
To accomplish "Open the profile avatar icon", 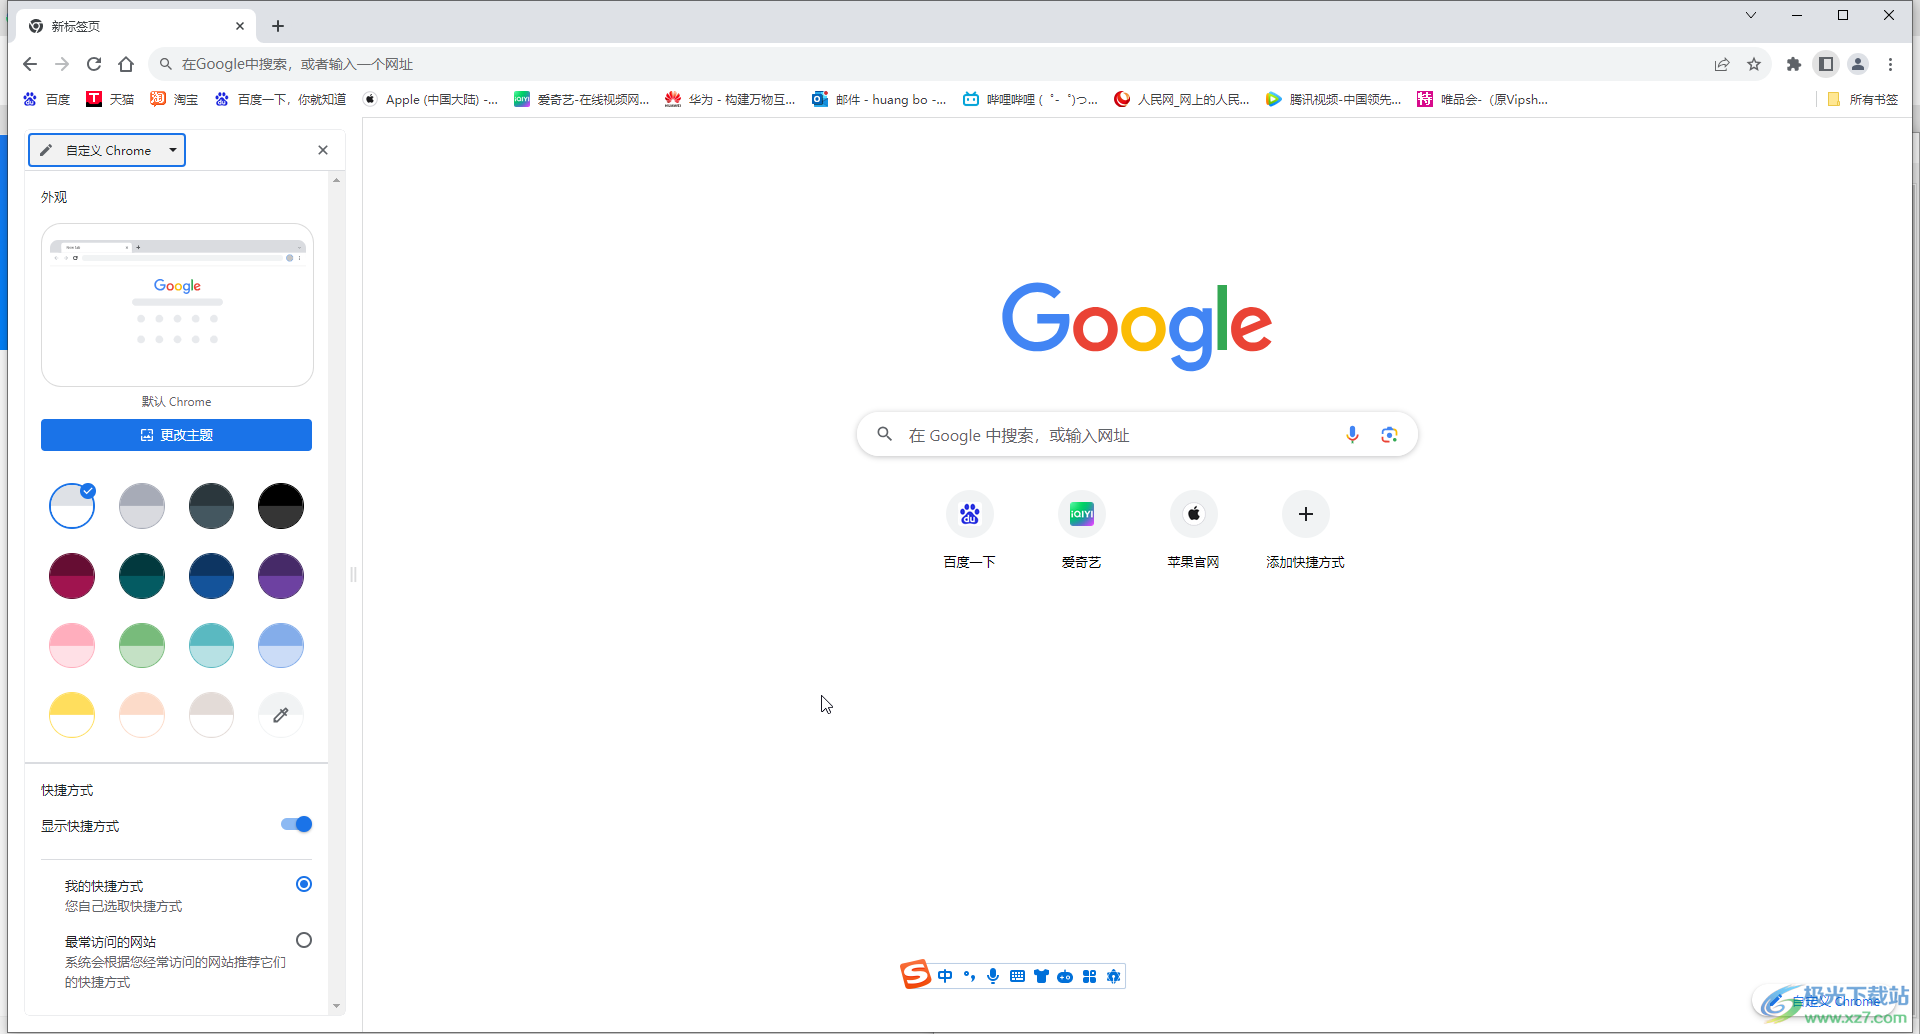I will (x=1858, y=64).
